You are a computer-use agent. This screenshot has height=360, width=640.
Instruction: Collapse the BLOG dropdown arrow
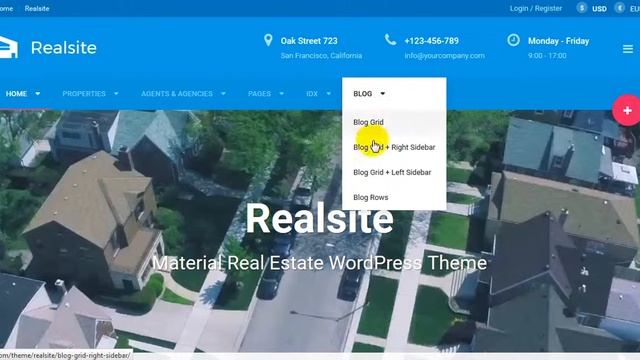coord(382,94)
